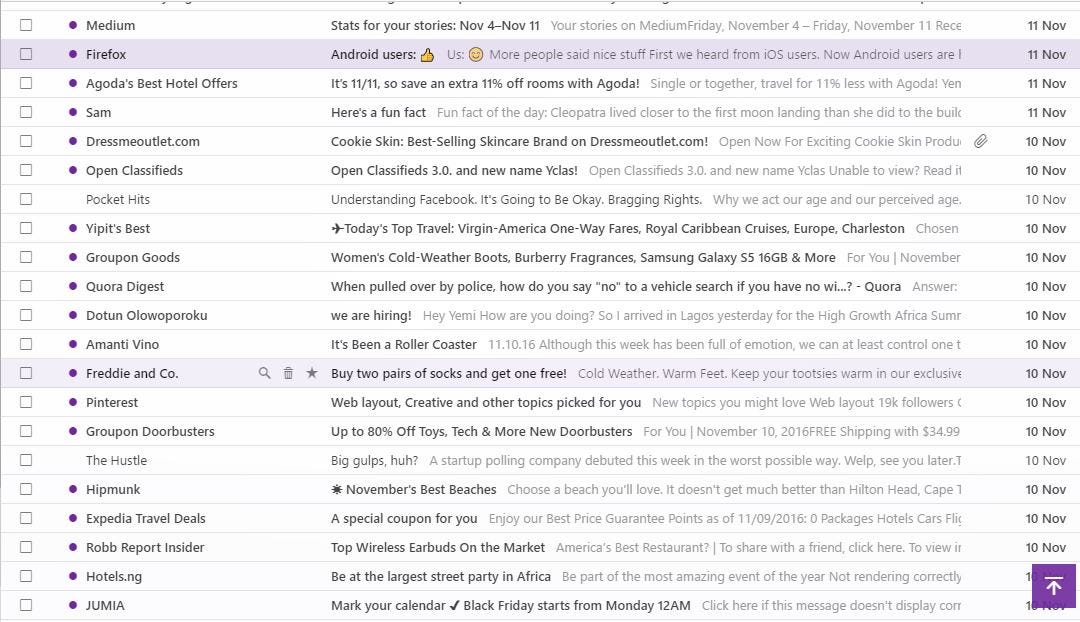
Task: Open the Agoda 11/11 save 11% email
Action: pos(485,83)
